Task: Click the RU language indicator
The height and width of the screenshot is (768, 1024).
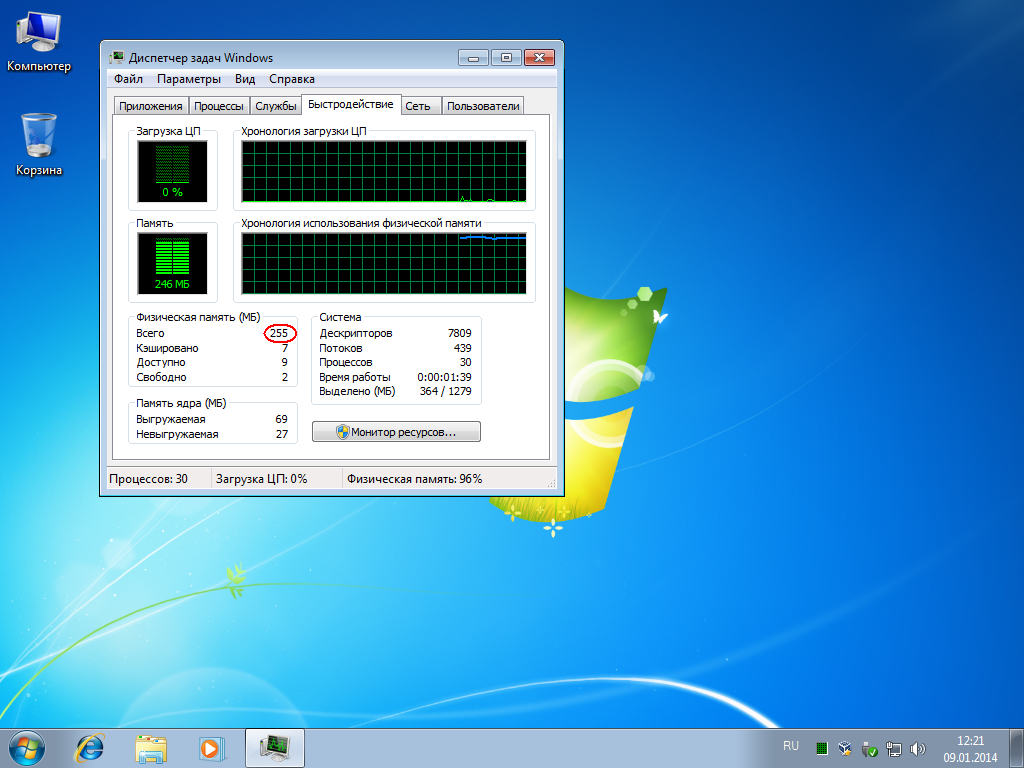Action: (791, 746)
